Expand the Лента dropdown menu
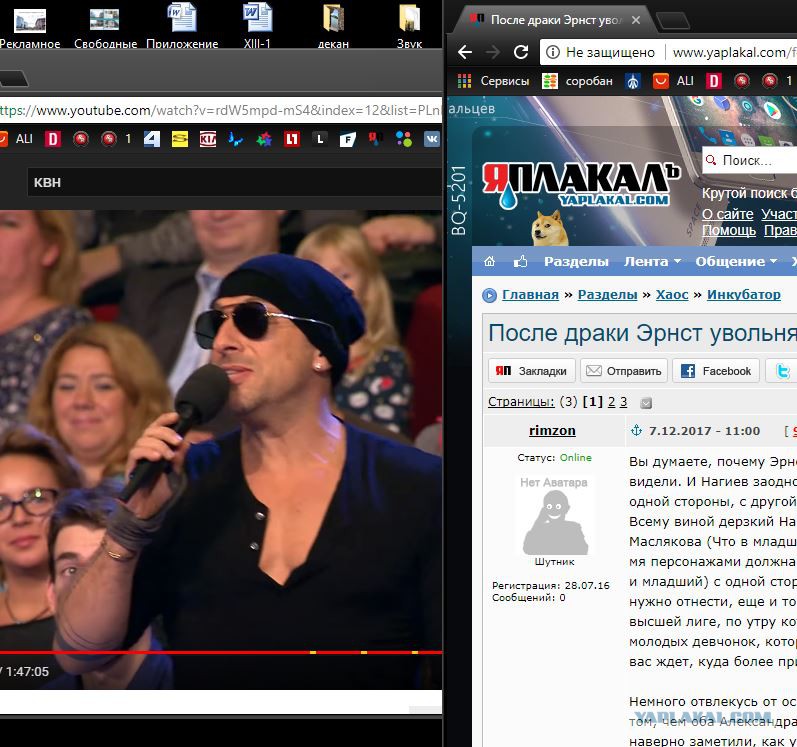 tap(652, 261)
